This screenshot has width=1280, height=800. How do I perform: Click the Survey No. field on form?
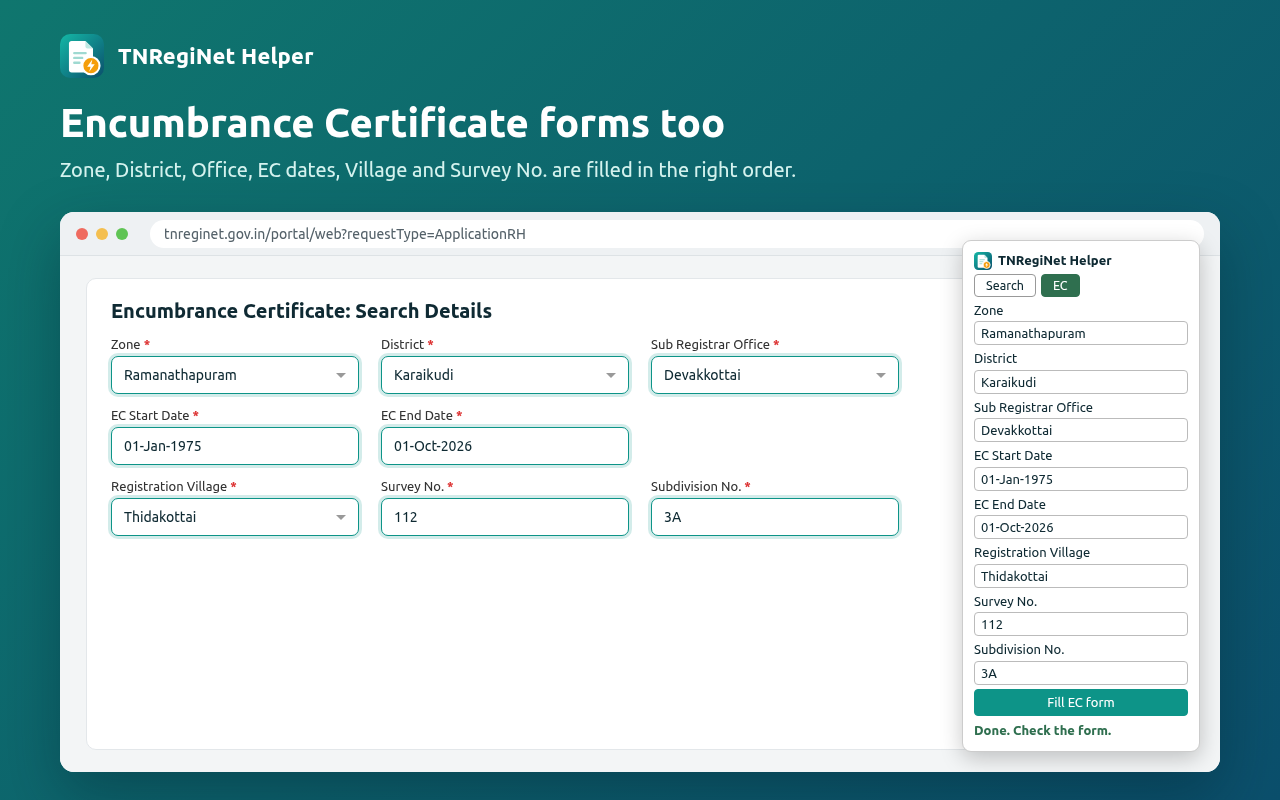pyautogui.click(x=505, y=517)
